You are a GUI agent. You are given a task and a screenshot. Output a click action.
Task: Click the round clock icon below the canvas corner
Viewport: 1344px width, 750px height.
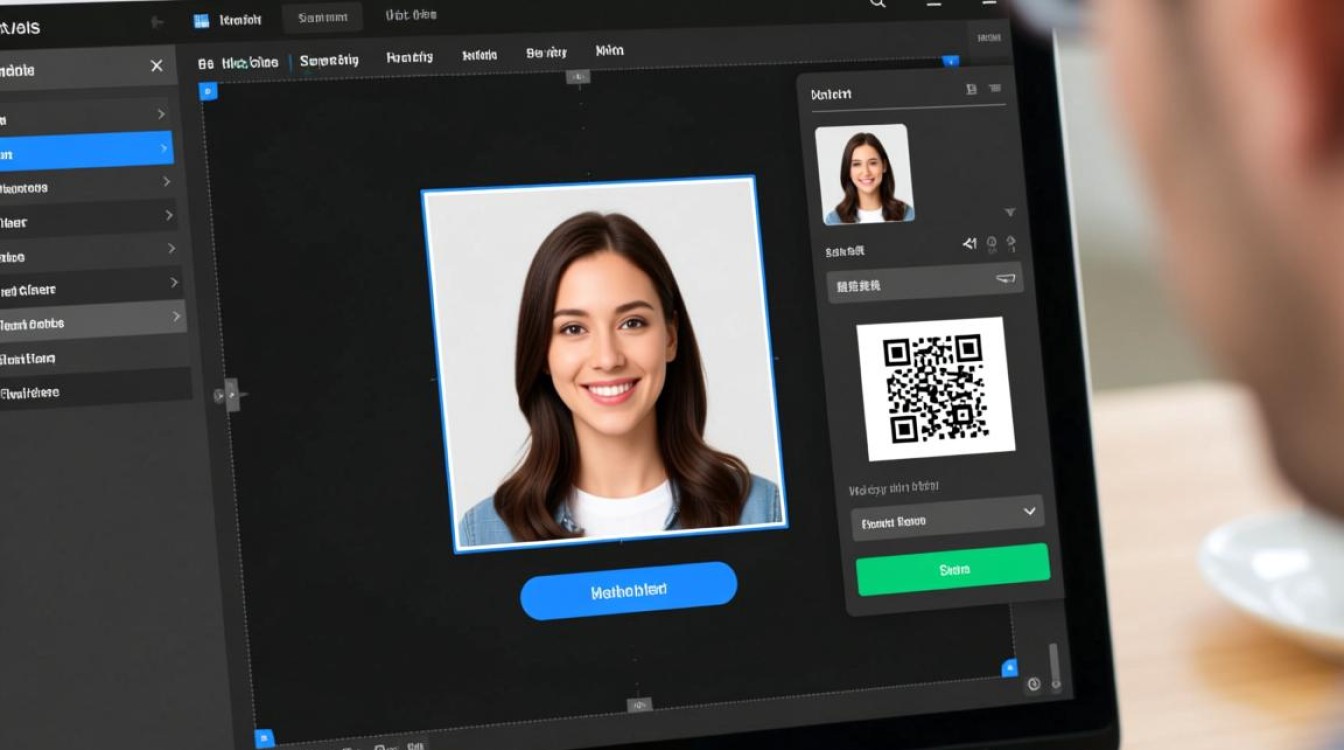(x=1033, y=684)
